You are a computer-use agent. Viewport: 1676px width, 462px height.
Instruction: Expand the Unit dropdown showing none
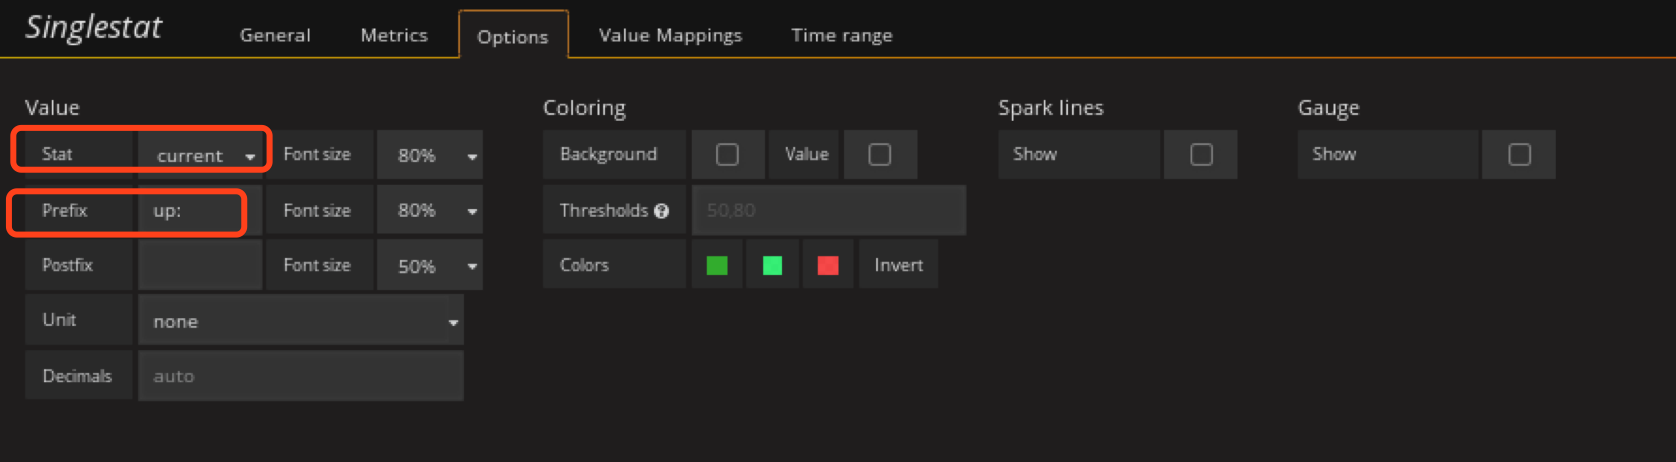click(300, 321)
